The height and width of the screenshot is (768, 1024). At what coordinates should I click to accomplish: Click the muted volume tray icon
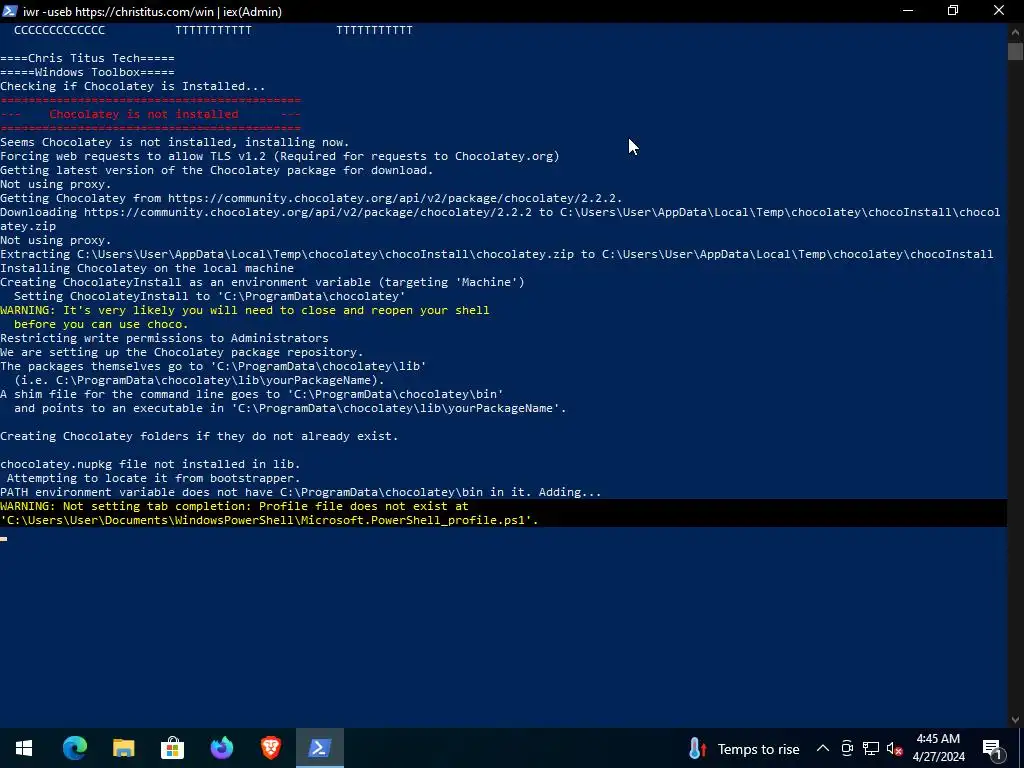click(x=894, y=748)
